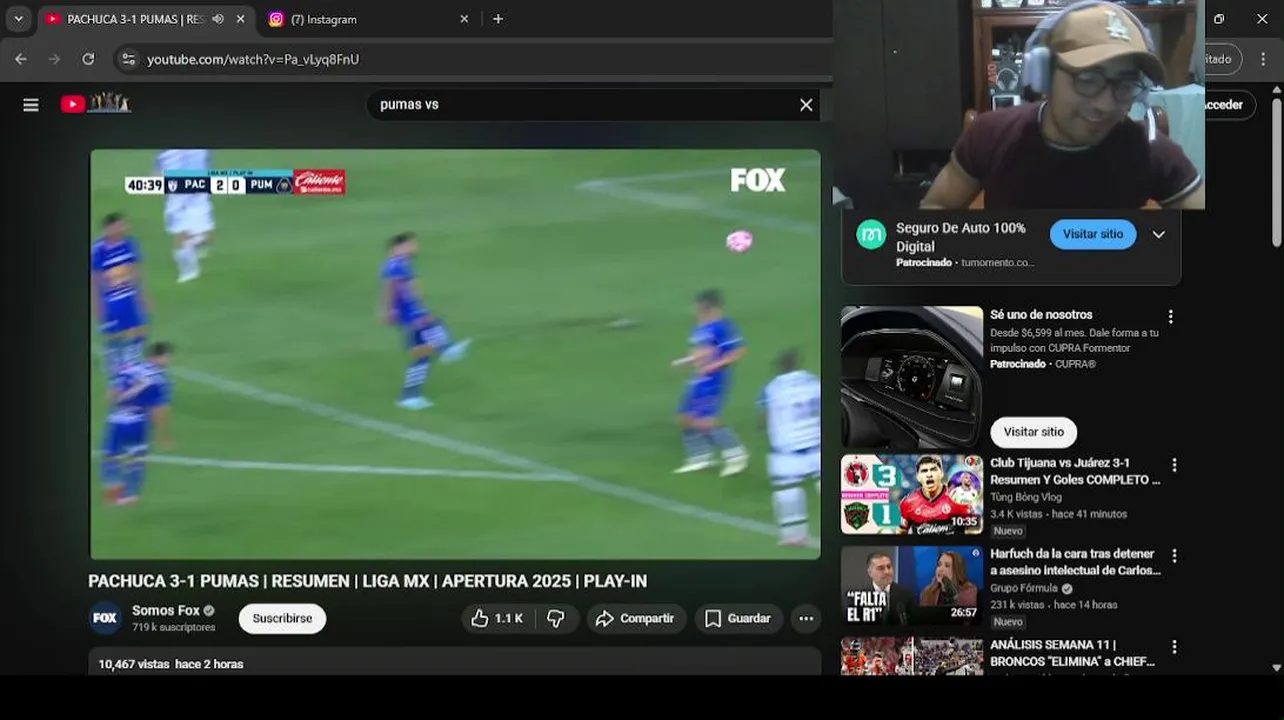Open the Somos Fox channel name link
The width and height of the screenshot is (1284, 720).
(166, 610)
